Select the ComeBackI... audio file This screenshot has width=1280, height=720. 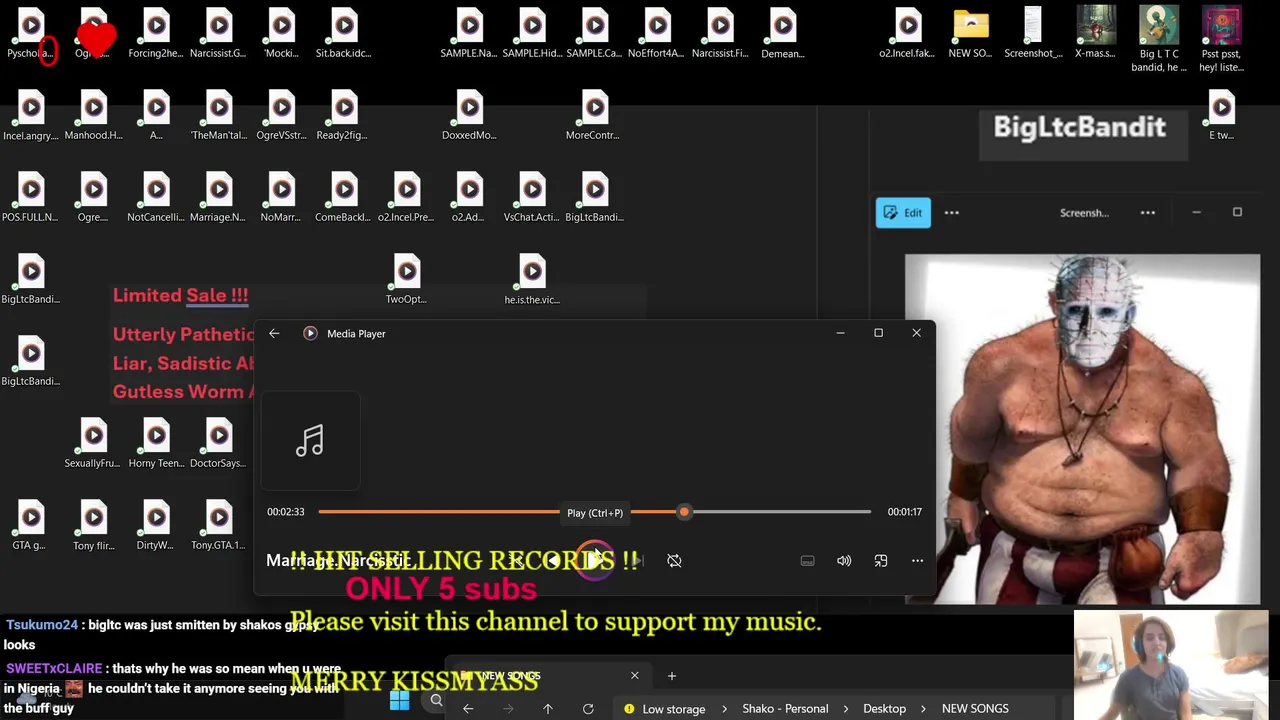(x=344, y=197)
